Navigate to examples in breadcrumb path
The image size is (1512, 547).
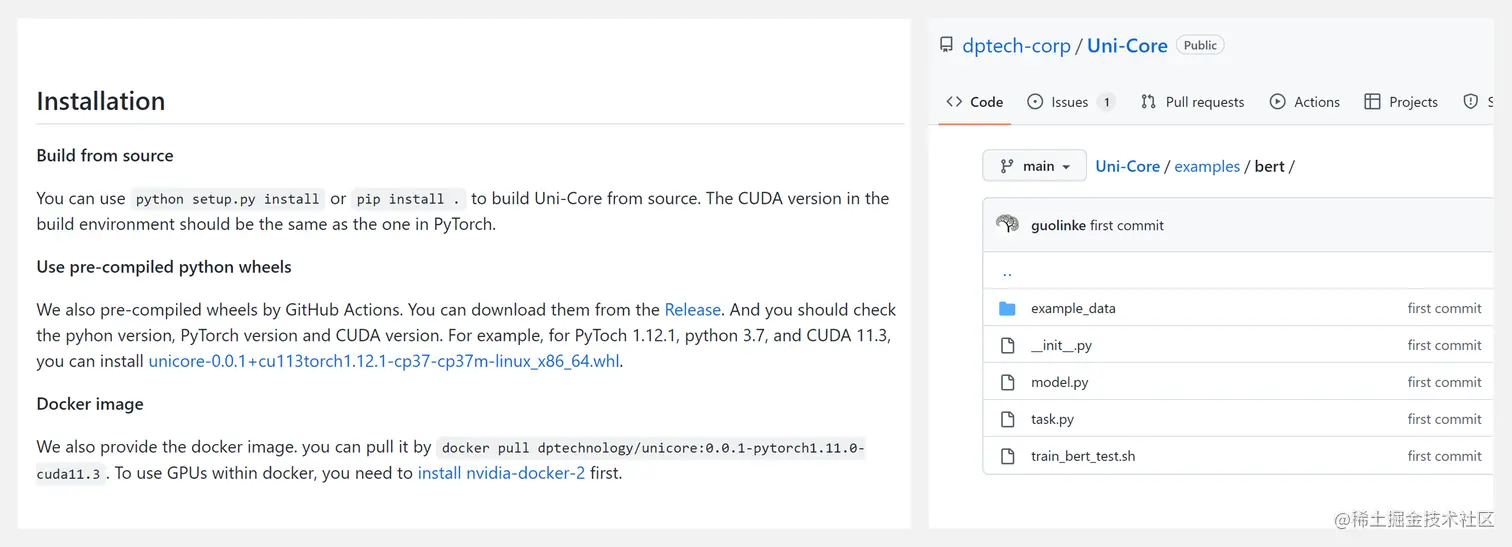point(1206,166)
